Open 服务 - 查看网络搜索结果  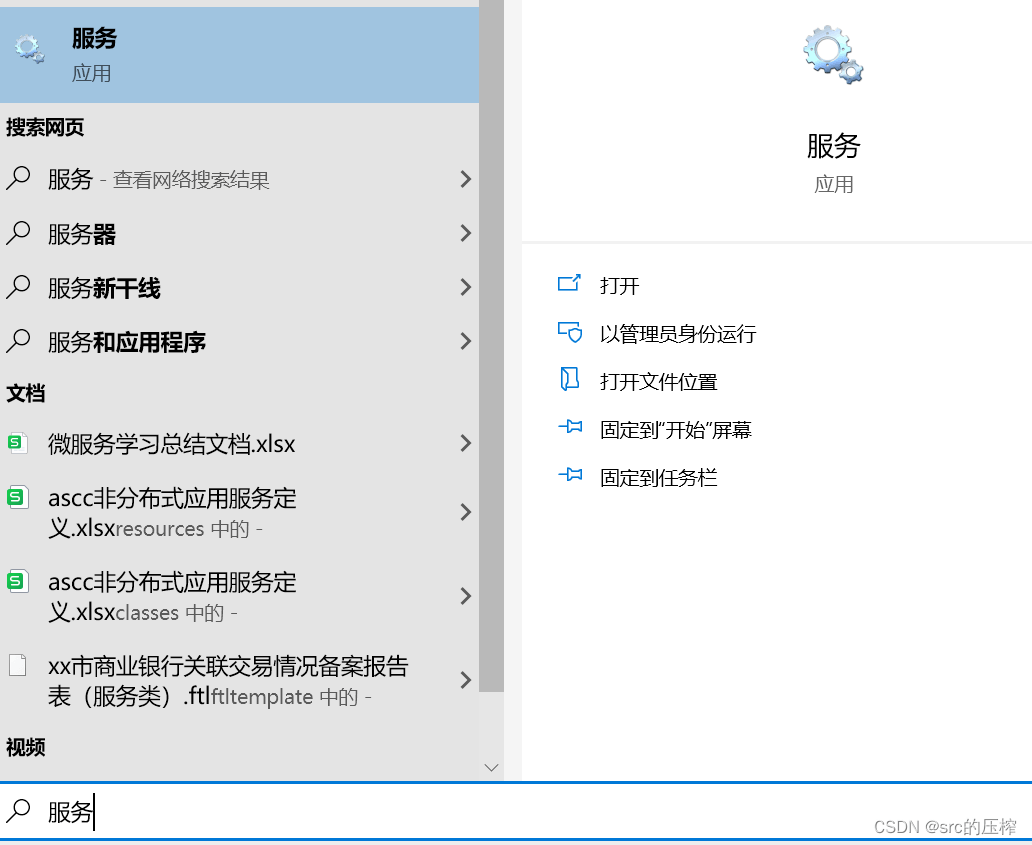coord(240,179)
